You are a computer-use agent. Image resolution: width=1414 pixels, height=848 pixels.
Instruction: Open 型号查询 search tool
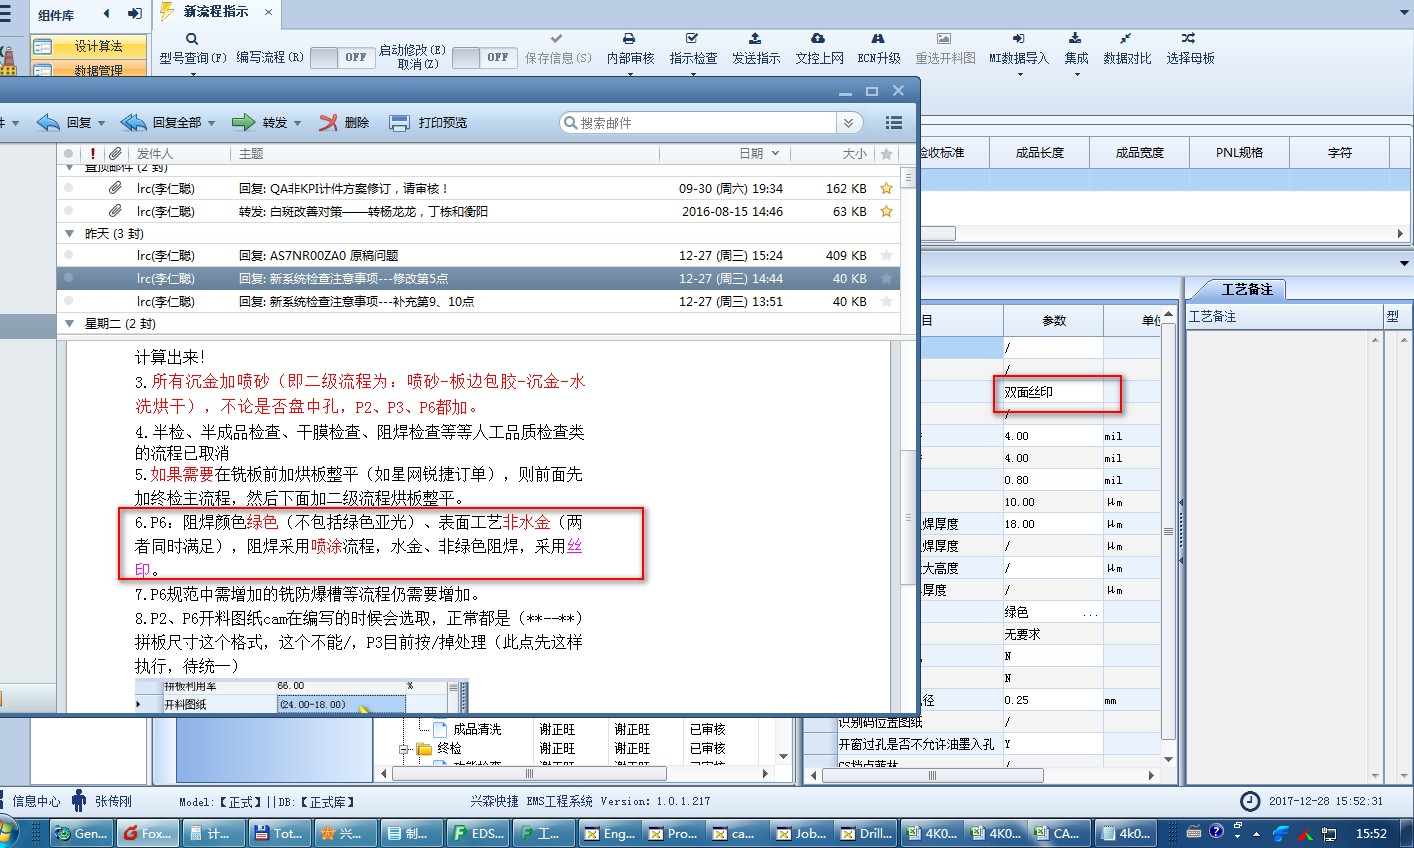pyautogui.click(x=192, y=49)
